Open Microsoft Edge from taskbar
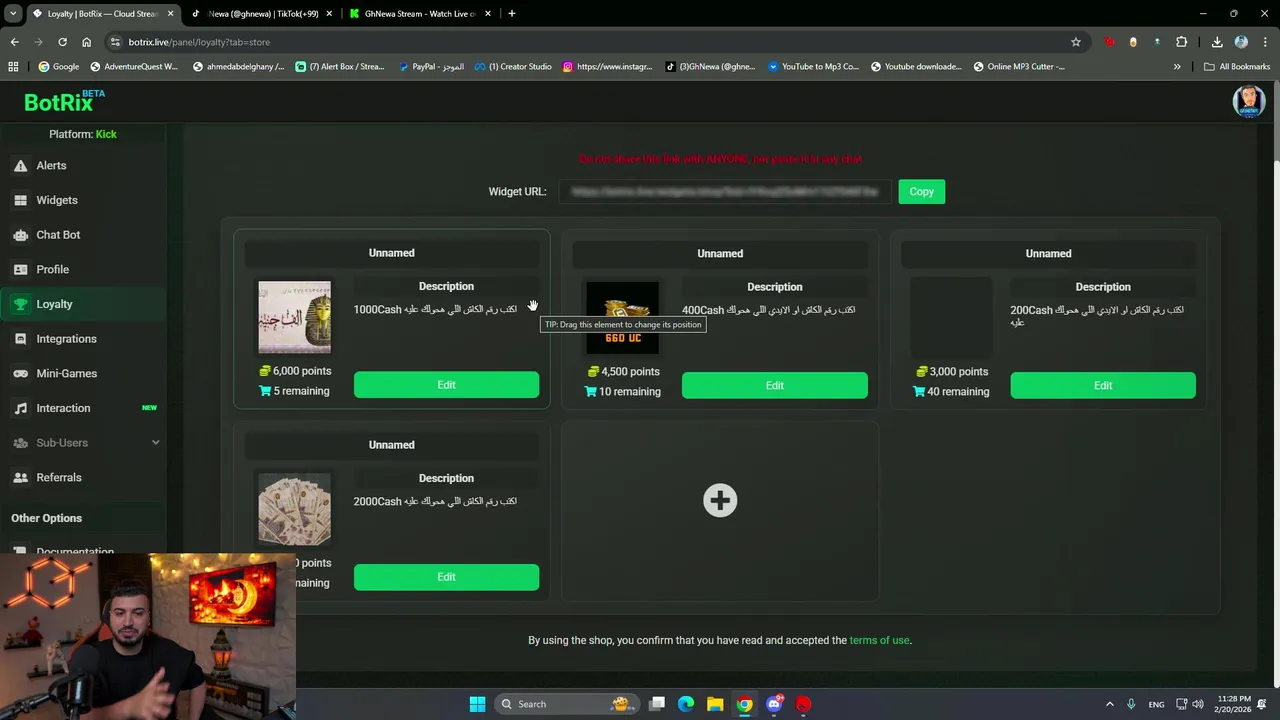Screen dimensions: 1280x720 (686, 704)
